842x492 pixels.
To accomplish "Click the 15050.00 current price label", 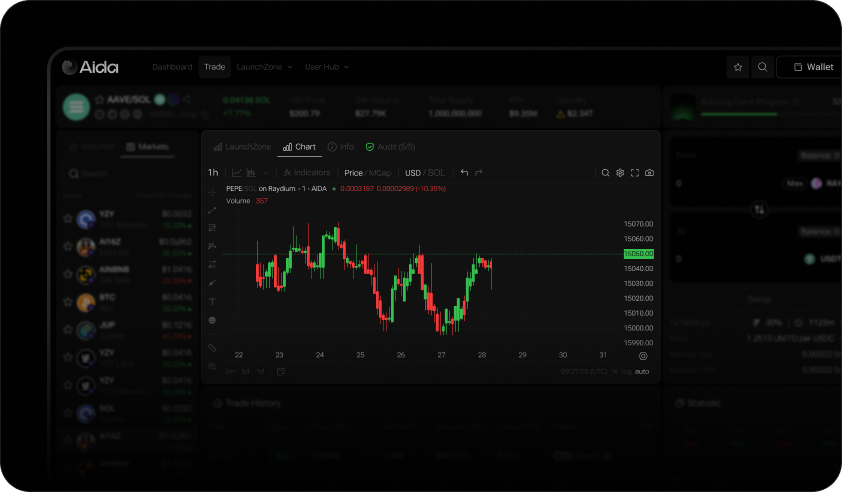I will pyautogui.click(x=637, y=254).
